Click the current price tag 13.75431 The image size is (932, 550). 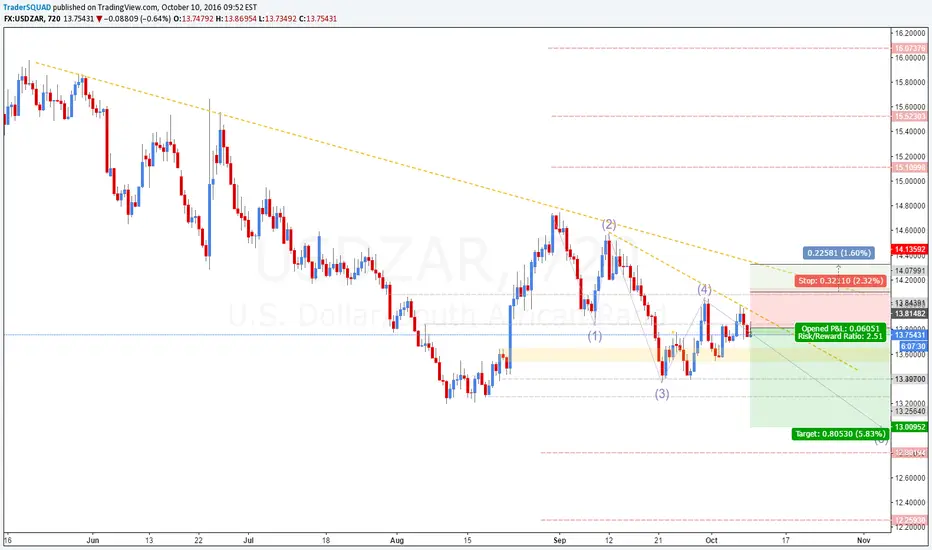[909, 335]
